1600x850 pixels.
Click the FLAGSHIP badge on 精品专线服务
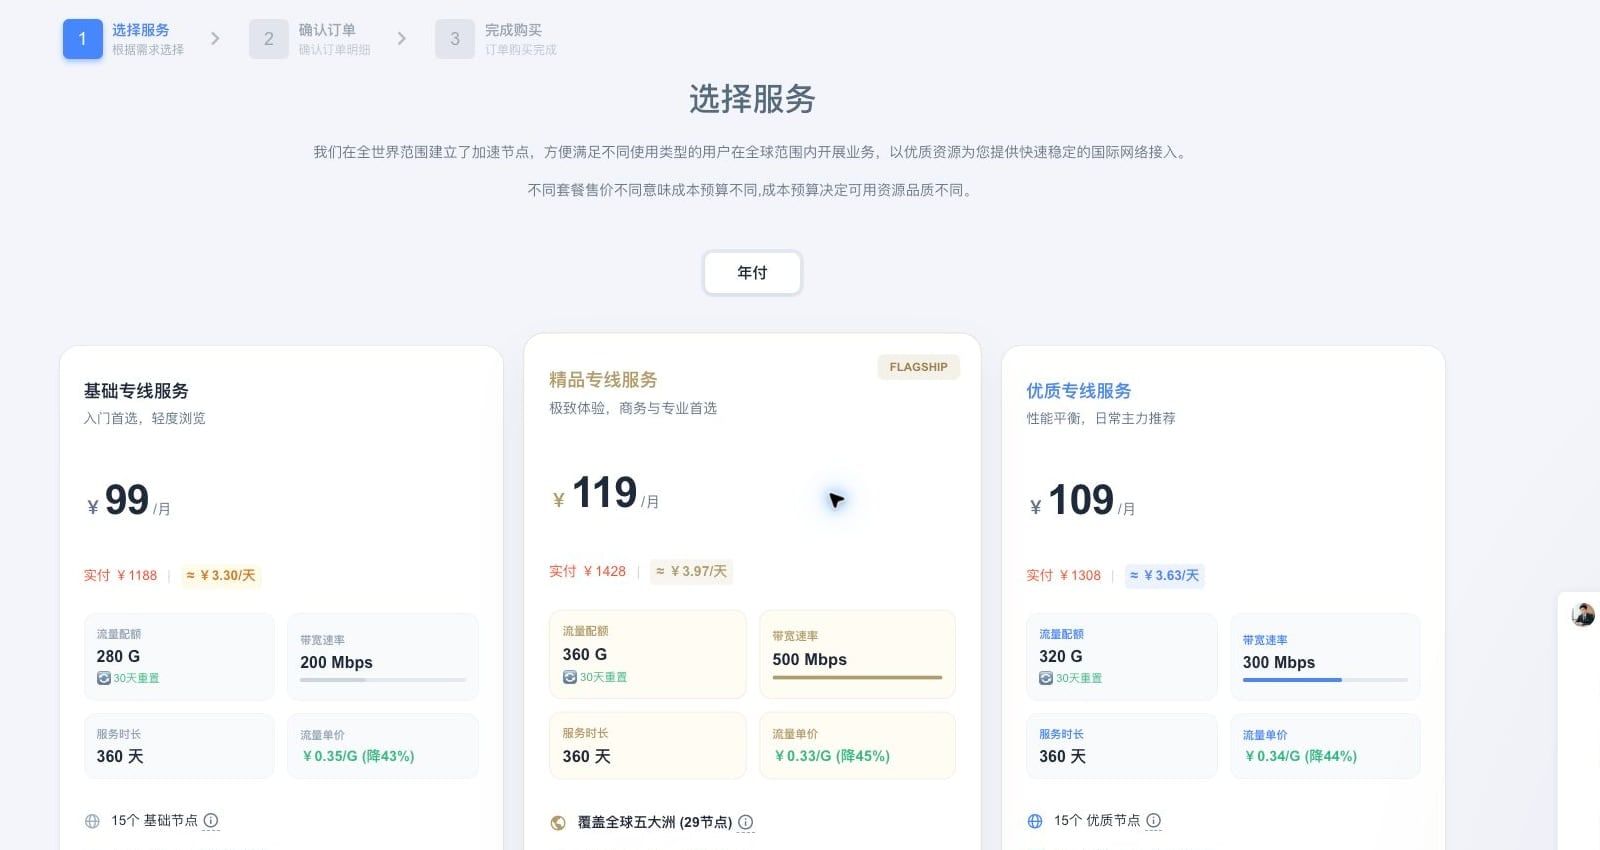point(918,367)
